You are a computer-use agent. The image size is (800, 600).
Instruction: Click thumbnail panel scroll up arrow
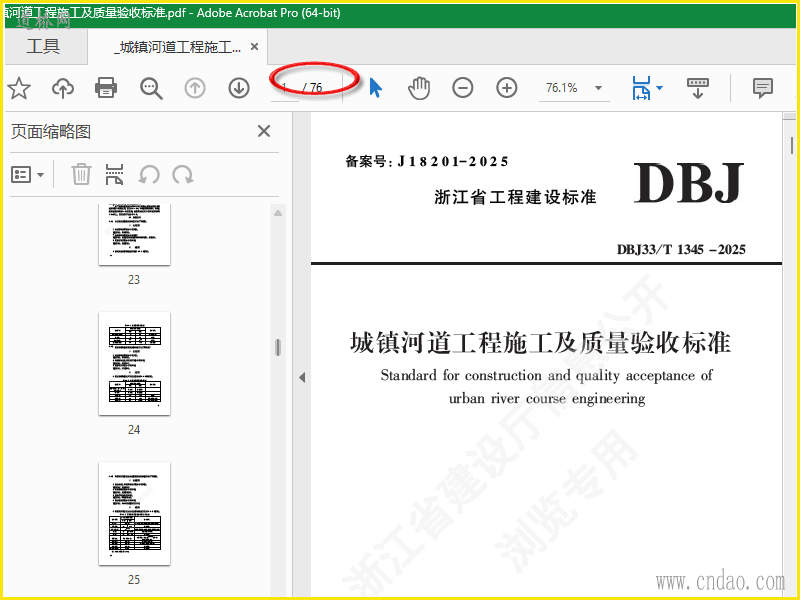click(x=278, y=213)
